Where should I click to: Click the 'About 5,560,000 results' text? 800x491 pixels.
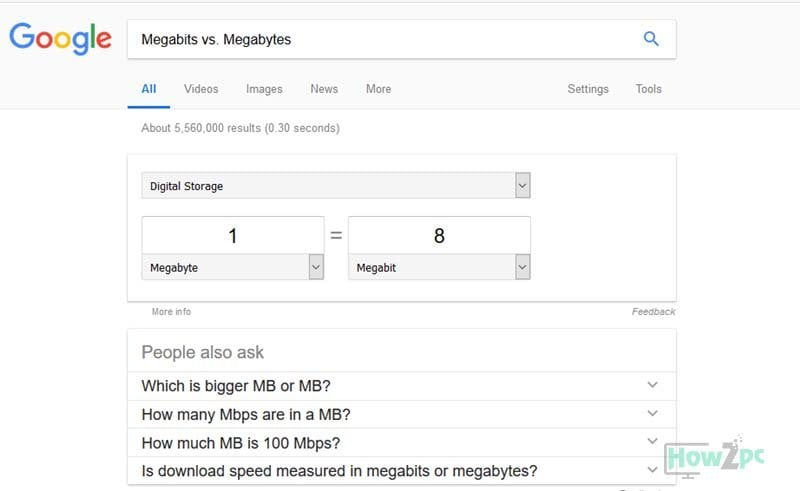coord(240,128)
